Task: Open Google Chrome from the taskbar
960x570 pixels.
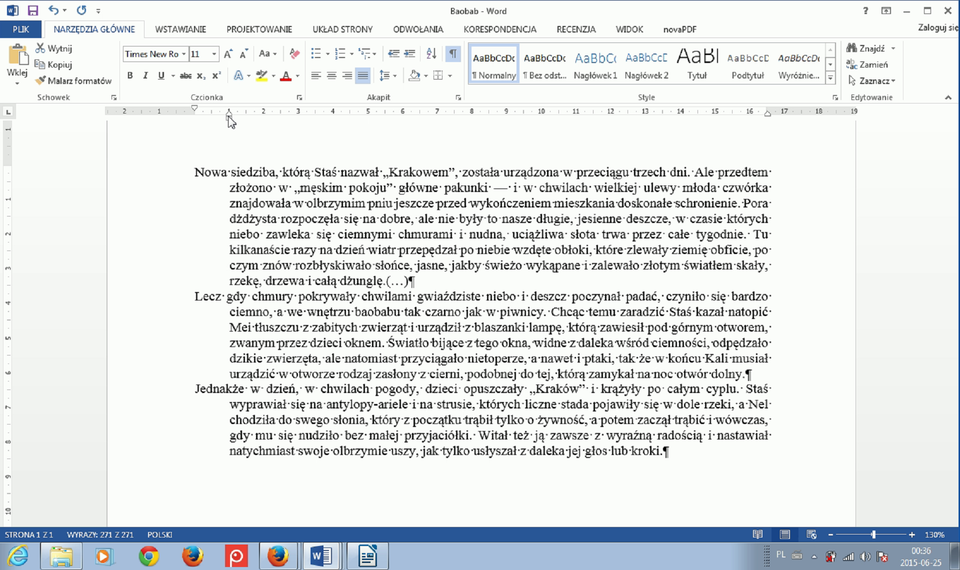Action: [149, 556]
